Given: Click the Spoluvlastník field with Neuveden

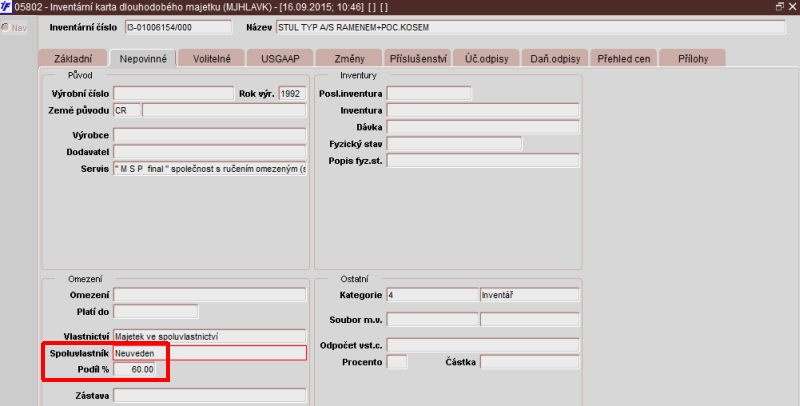Looking at the screenshot, I should [210, 353].
